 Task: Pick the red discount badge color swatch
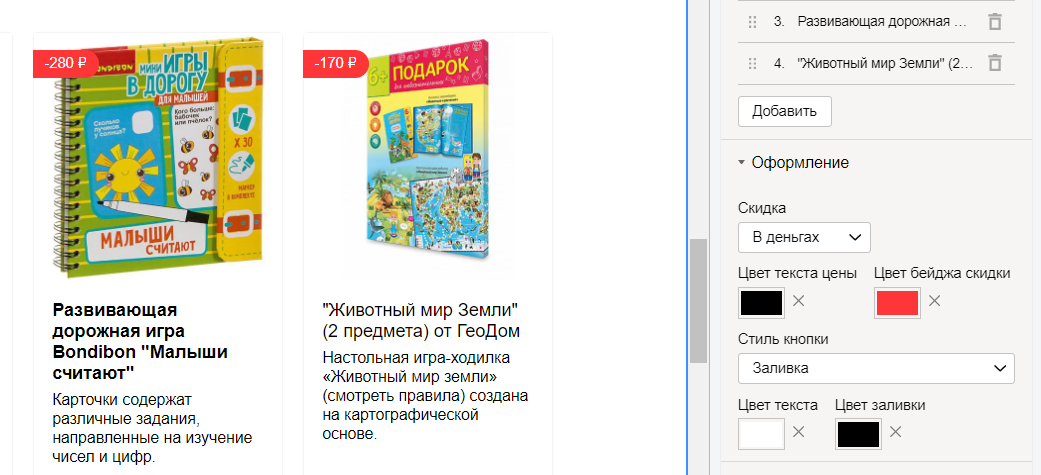click(897, 302)
